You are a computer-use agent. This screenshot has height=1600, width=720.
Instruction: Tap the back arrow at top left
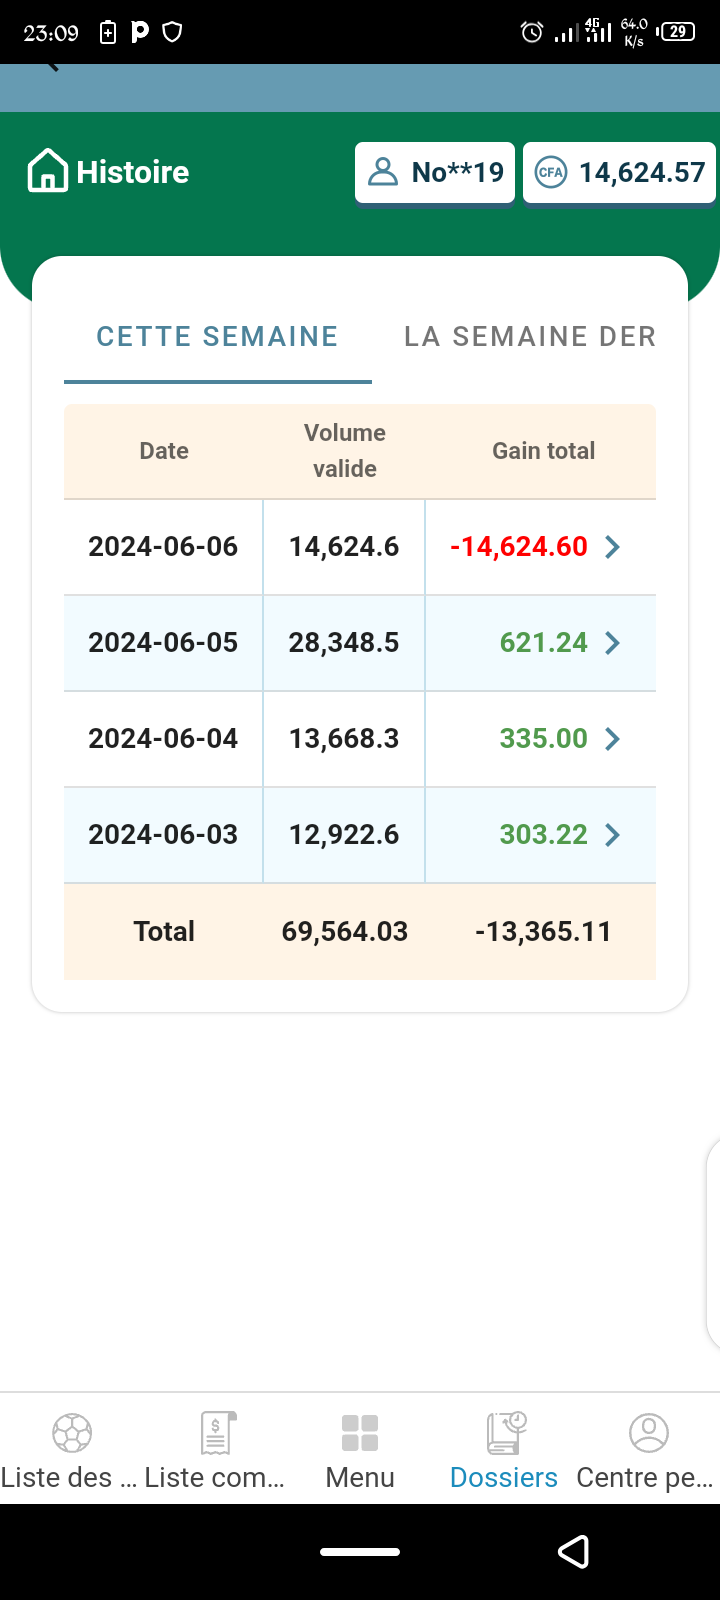coord(52,68)
